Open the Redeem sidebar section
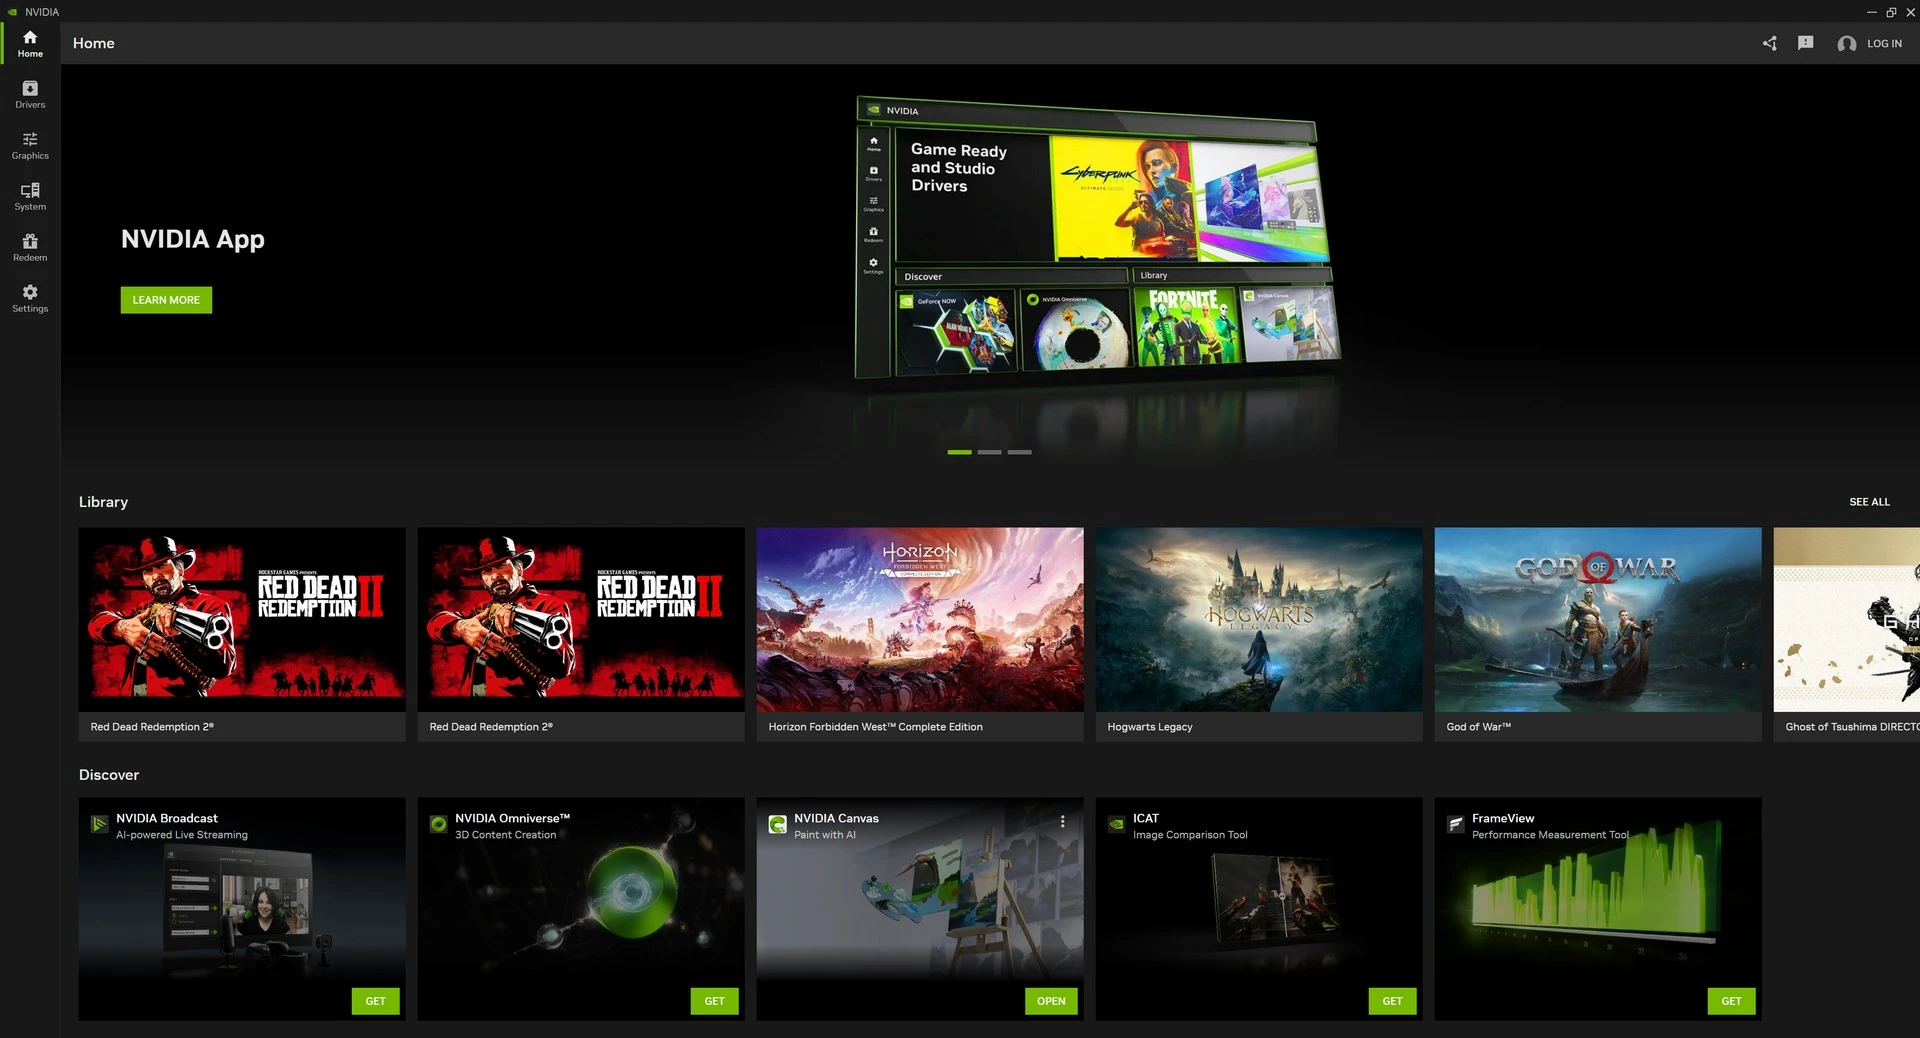1920x1038 pixels. pos(30,247)
